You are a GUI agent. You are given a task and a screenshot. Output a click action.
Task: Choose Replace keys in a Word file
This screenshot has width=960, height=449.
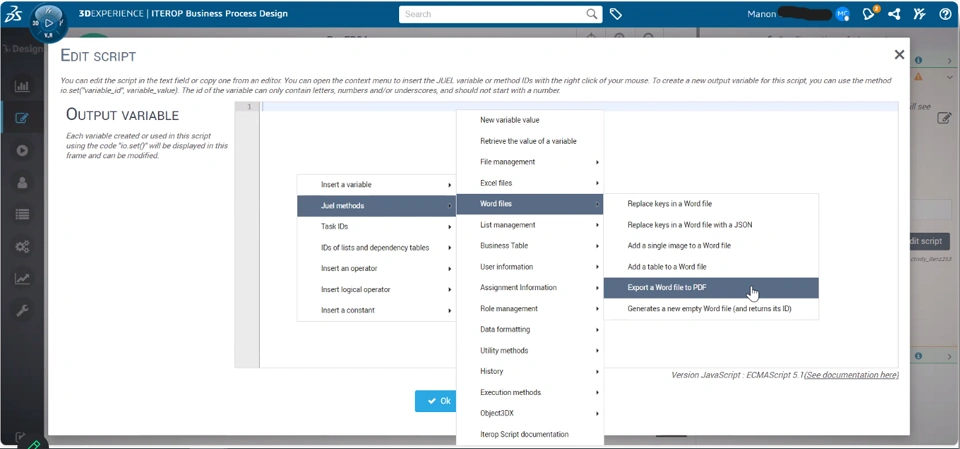tap(711, 203)
